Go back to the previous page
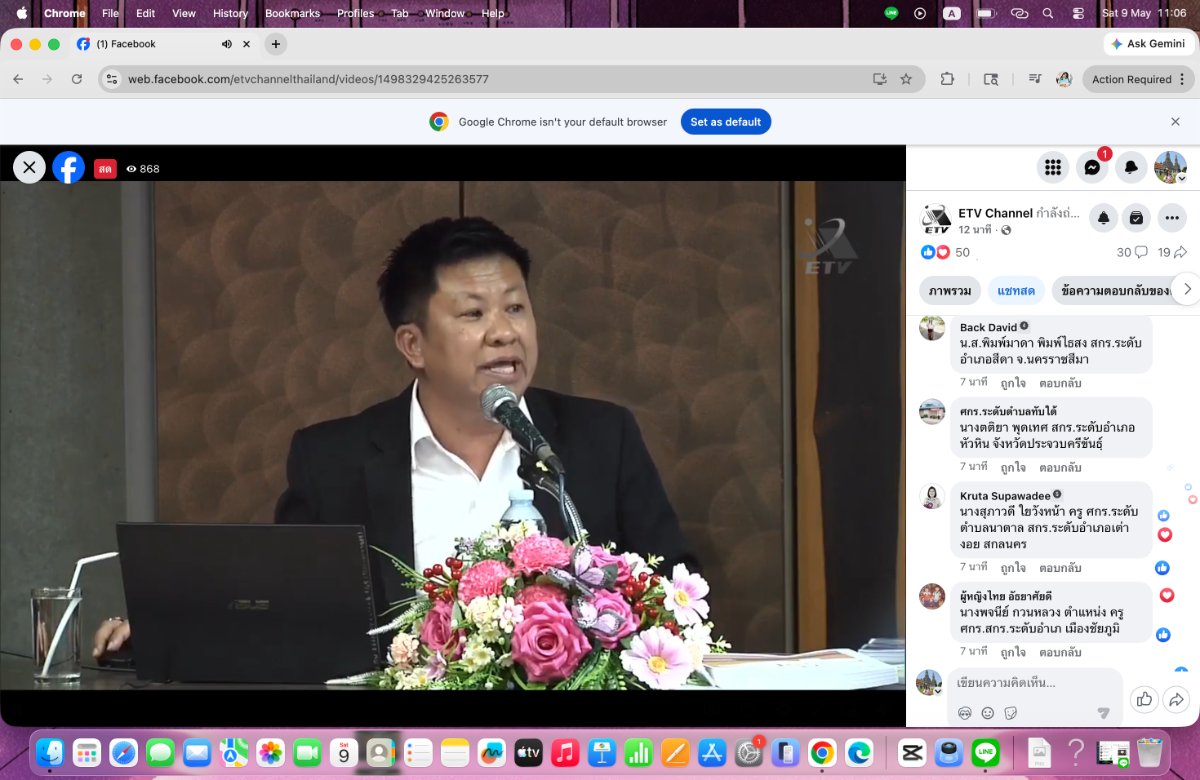Screen dimensions: 1200x780 tap(18, 79)
